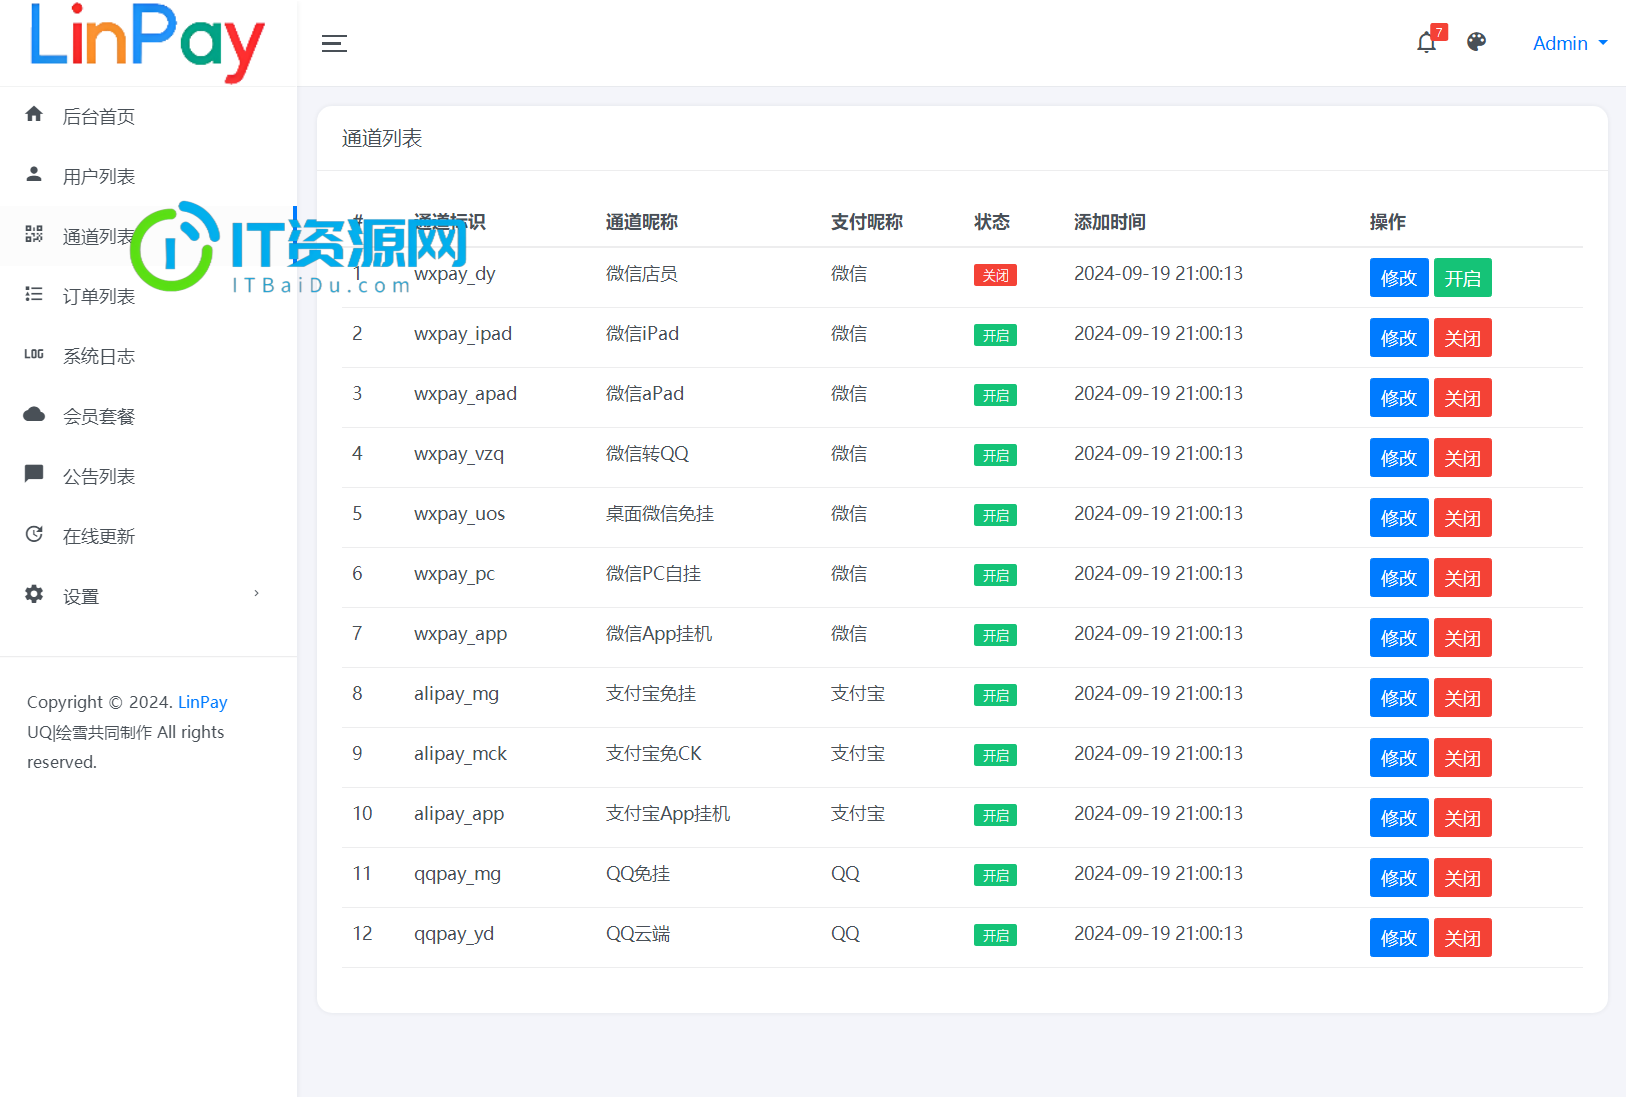This screenshot has width=1626, height=1097.
Task: Open 系统日志 menu item
Action: [148, 356]
